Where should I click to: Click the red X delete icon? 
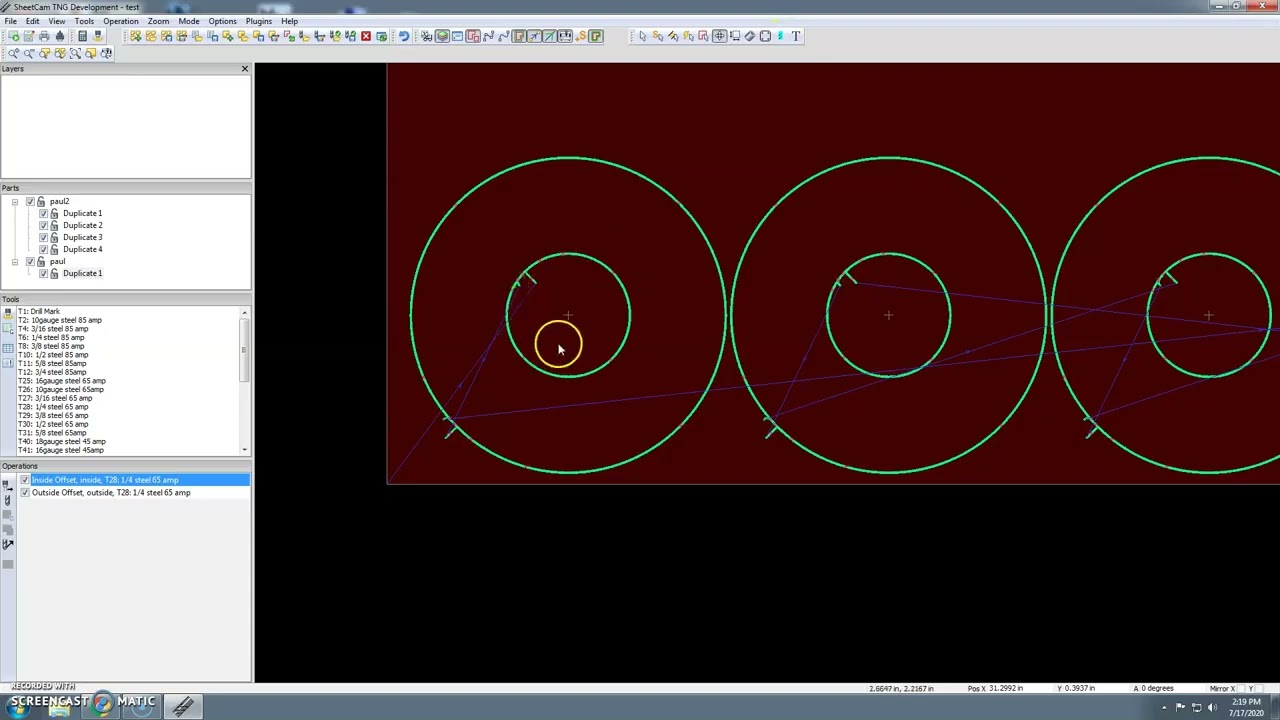(x=366, y=36)
